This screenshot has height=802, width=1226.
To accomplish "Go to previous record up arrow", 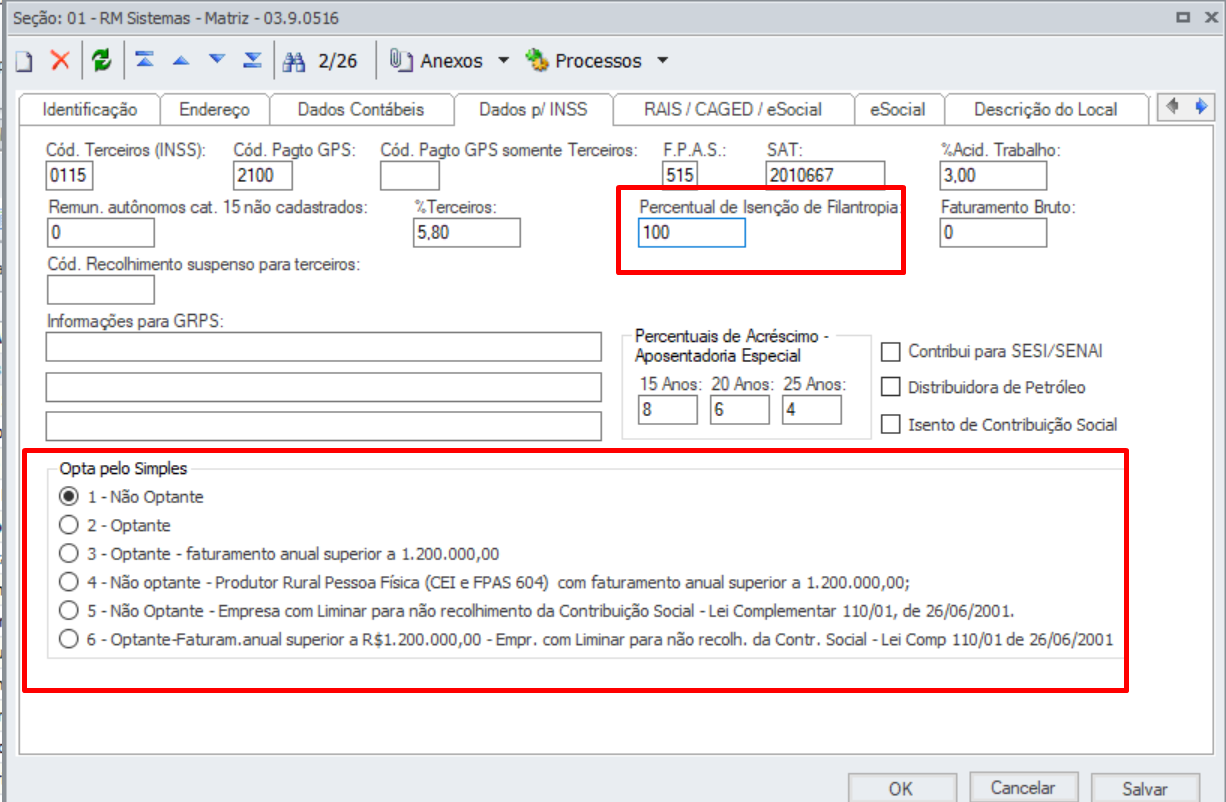I will click(x=181, y=60).
